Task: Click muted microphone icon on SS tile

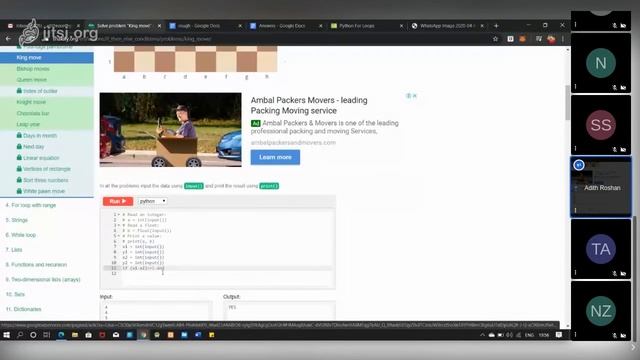Action: coord(615,149)
